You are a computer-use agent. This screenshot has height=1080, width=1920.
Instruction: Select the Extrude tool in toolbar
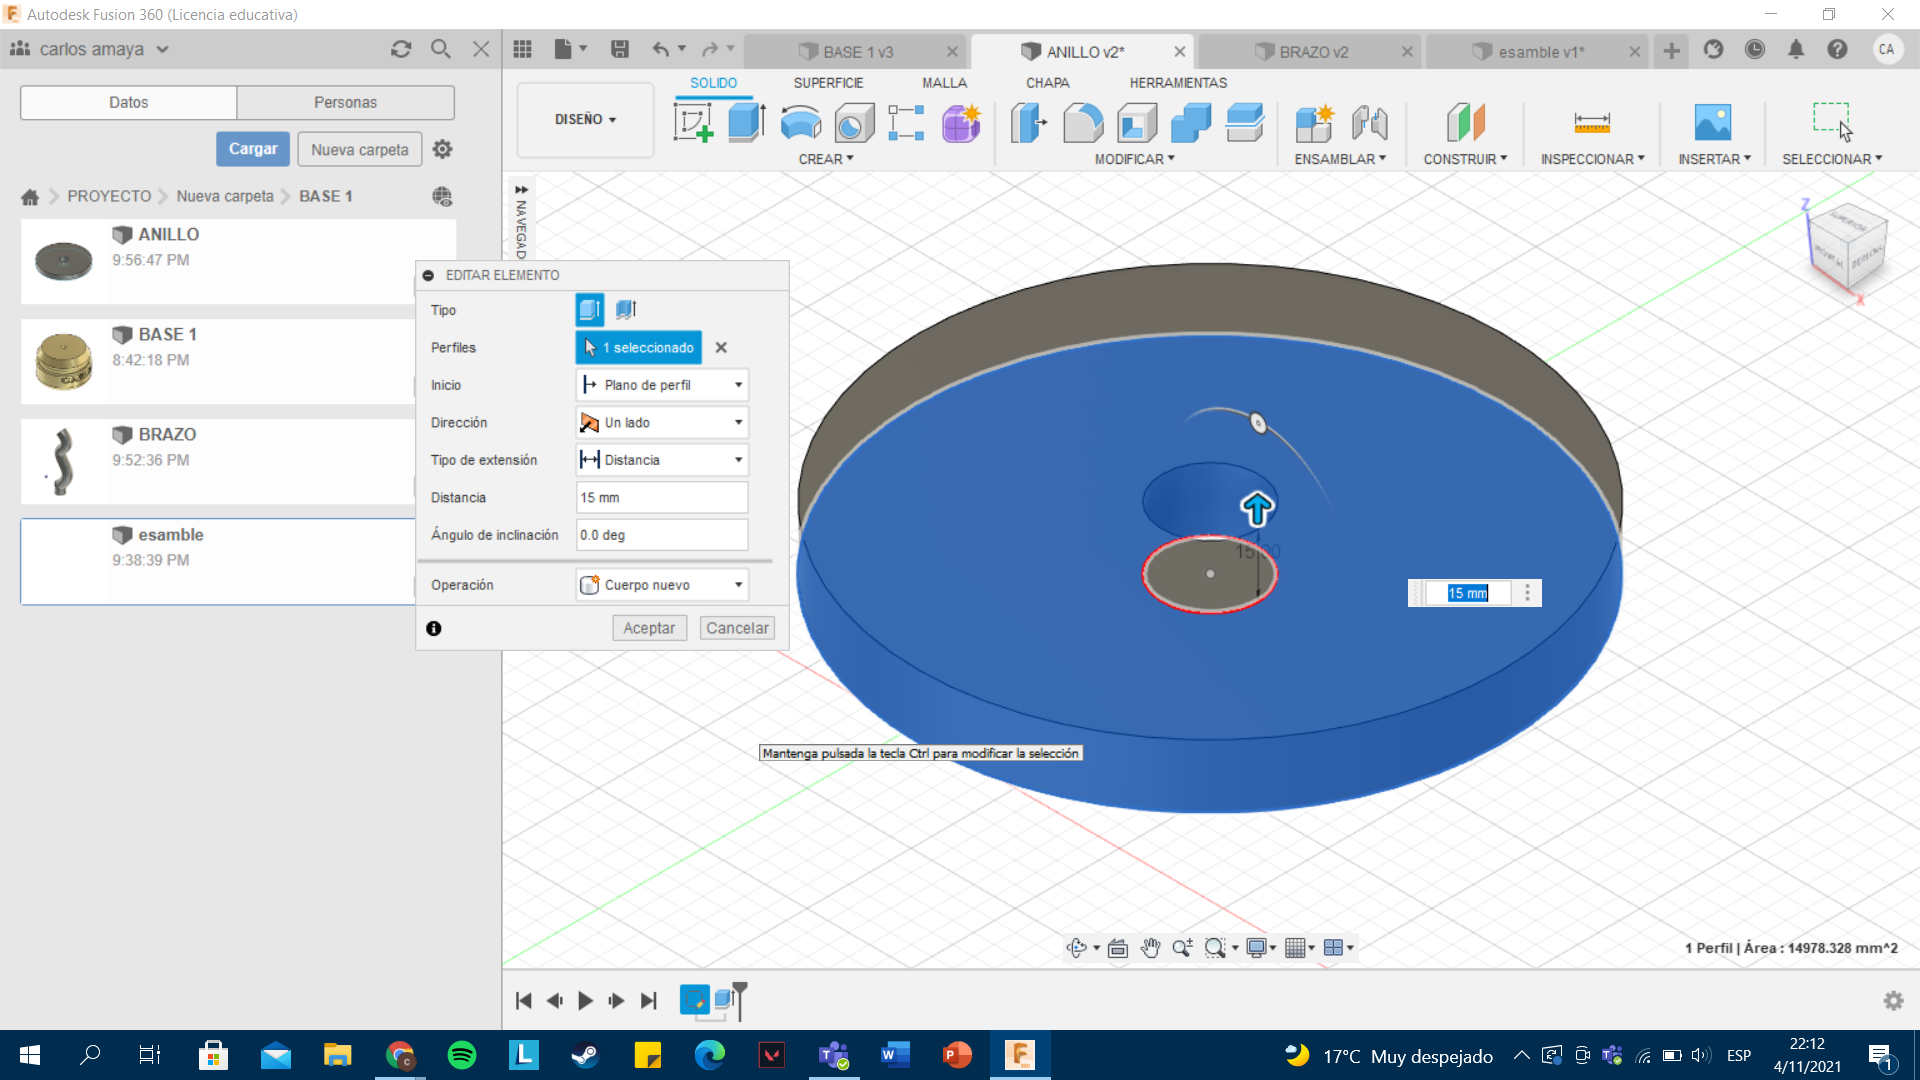746,123
